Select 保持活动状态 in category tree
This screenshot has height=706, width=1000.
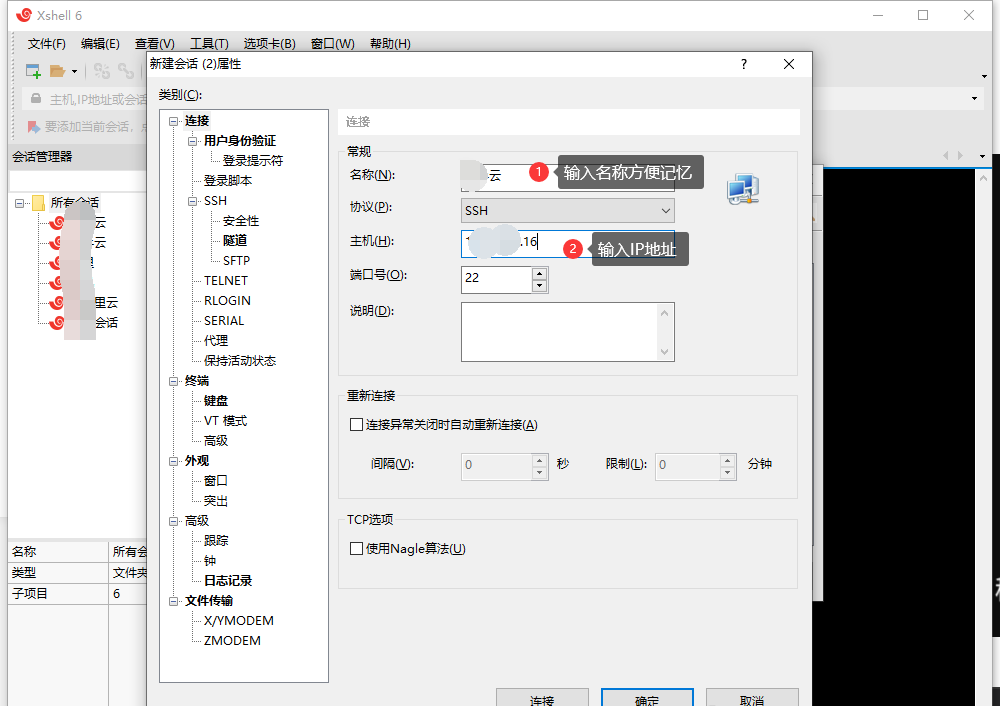240,361
